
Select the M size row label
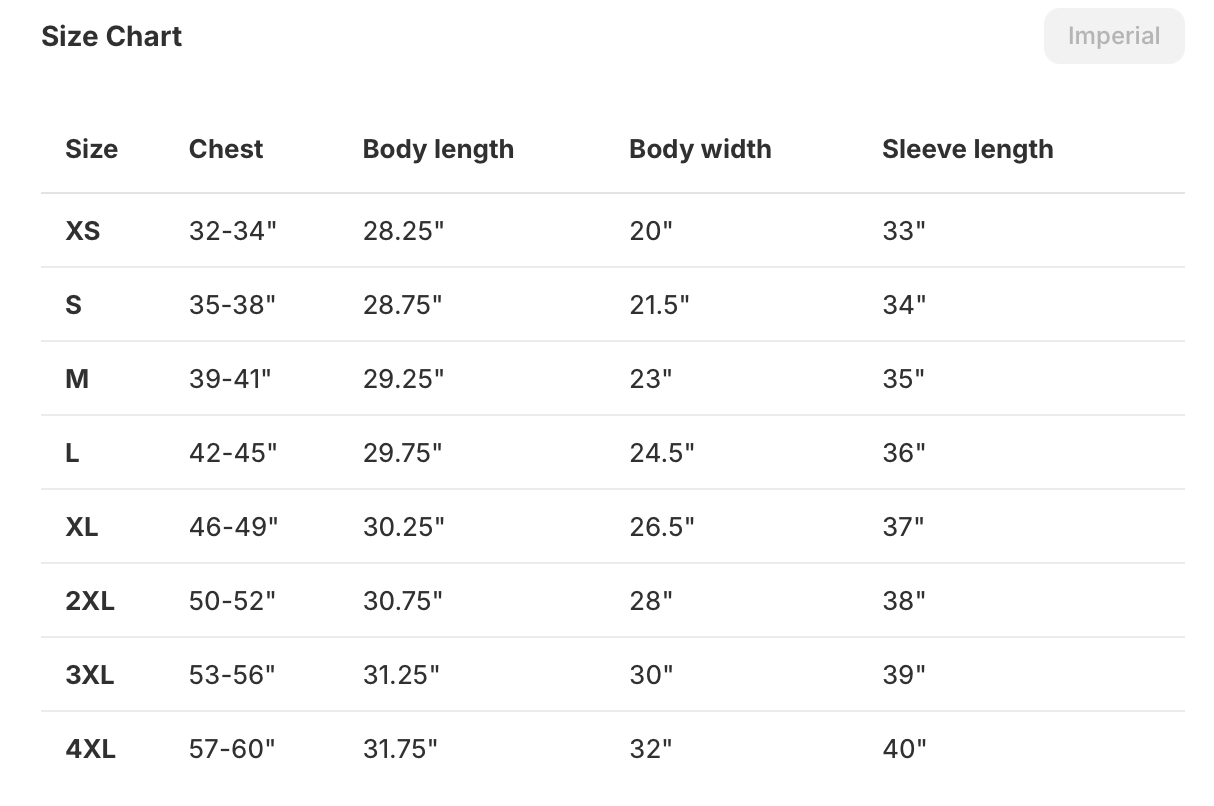point(77,379)
